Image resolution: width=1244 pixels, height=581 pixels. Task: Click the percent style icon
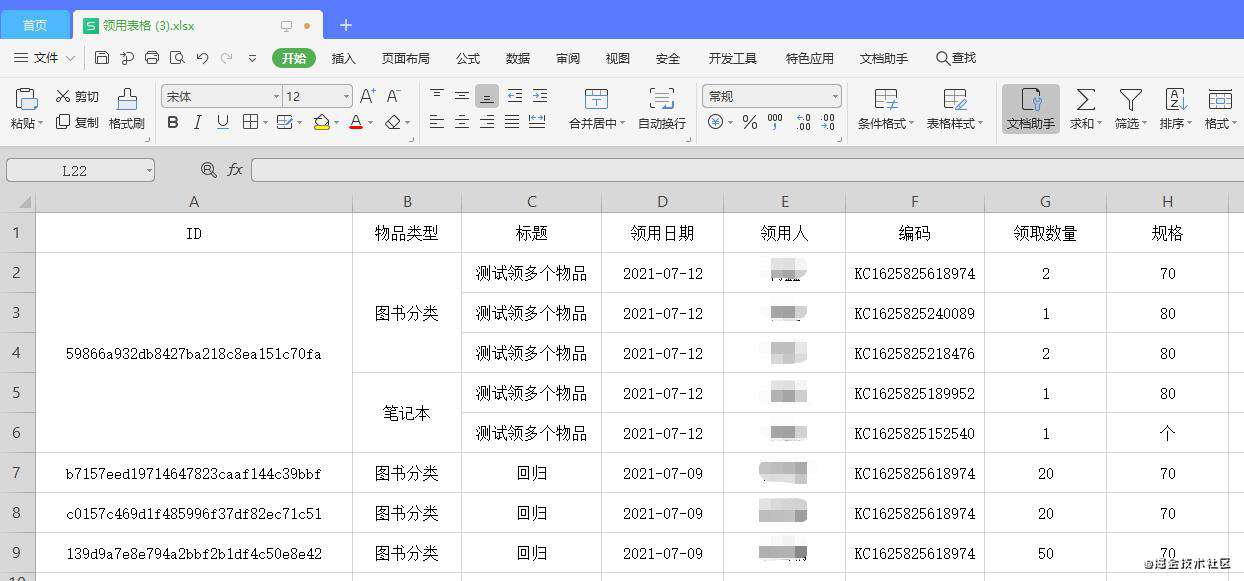point(749,122)
